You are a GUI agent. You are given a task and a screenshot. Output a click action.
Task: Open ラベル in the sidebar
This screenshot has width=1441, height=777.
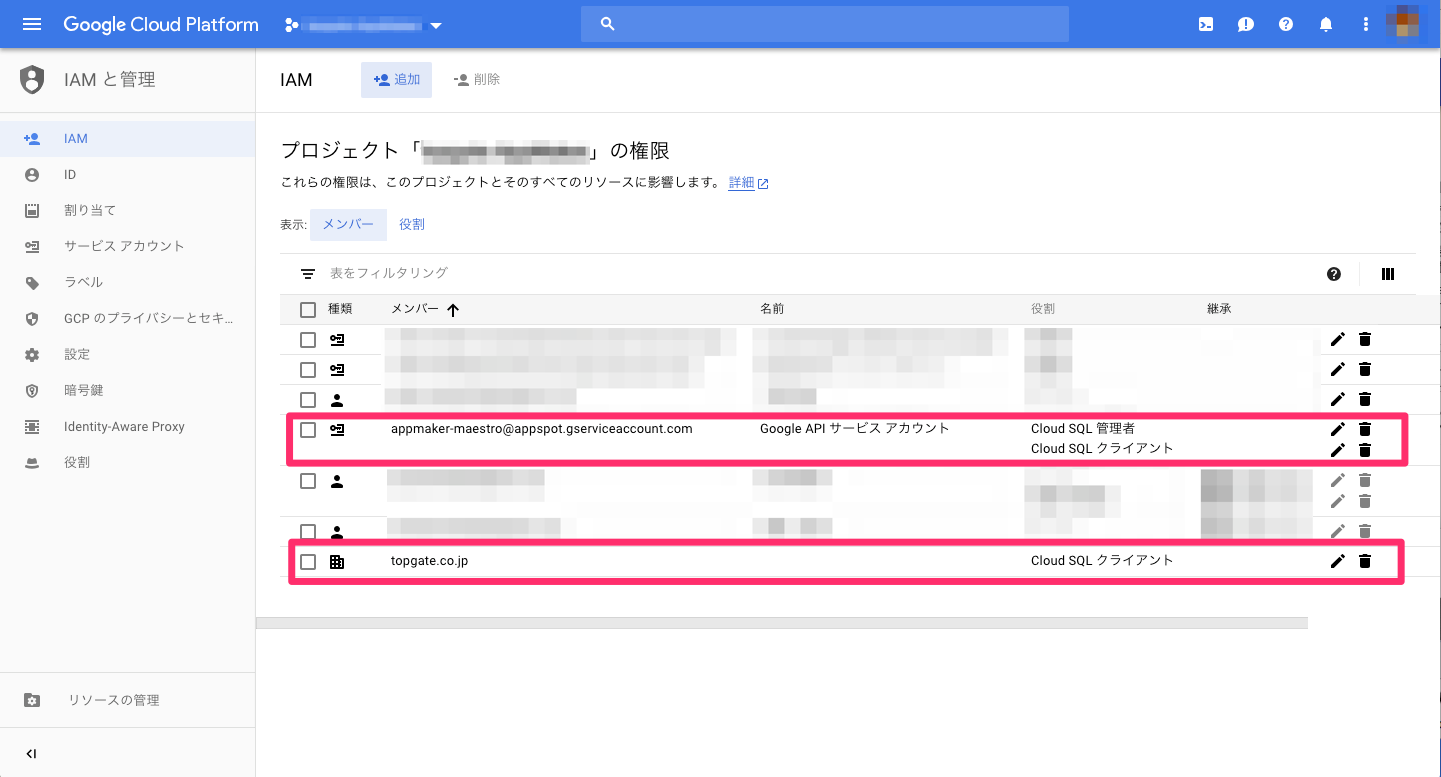128,282
